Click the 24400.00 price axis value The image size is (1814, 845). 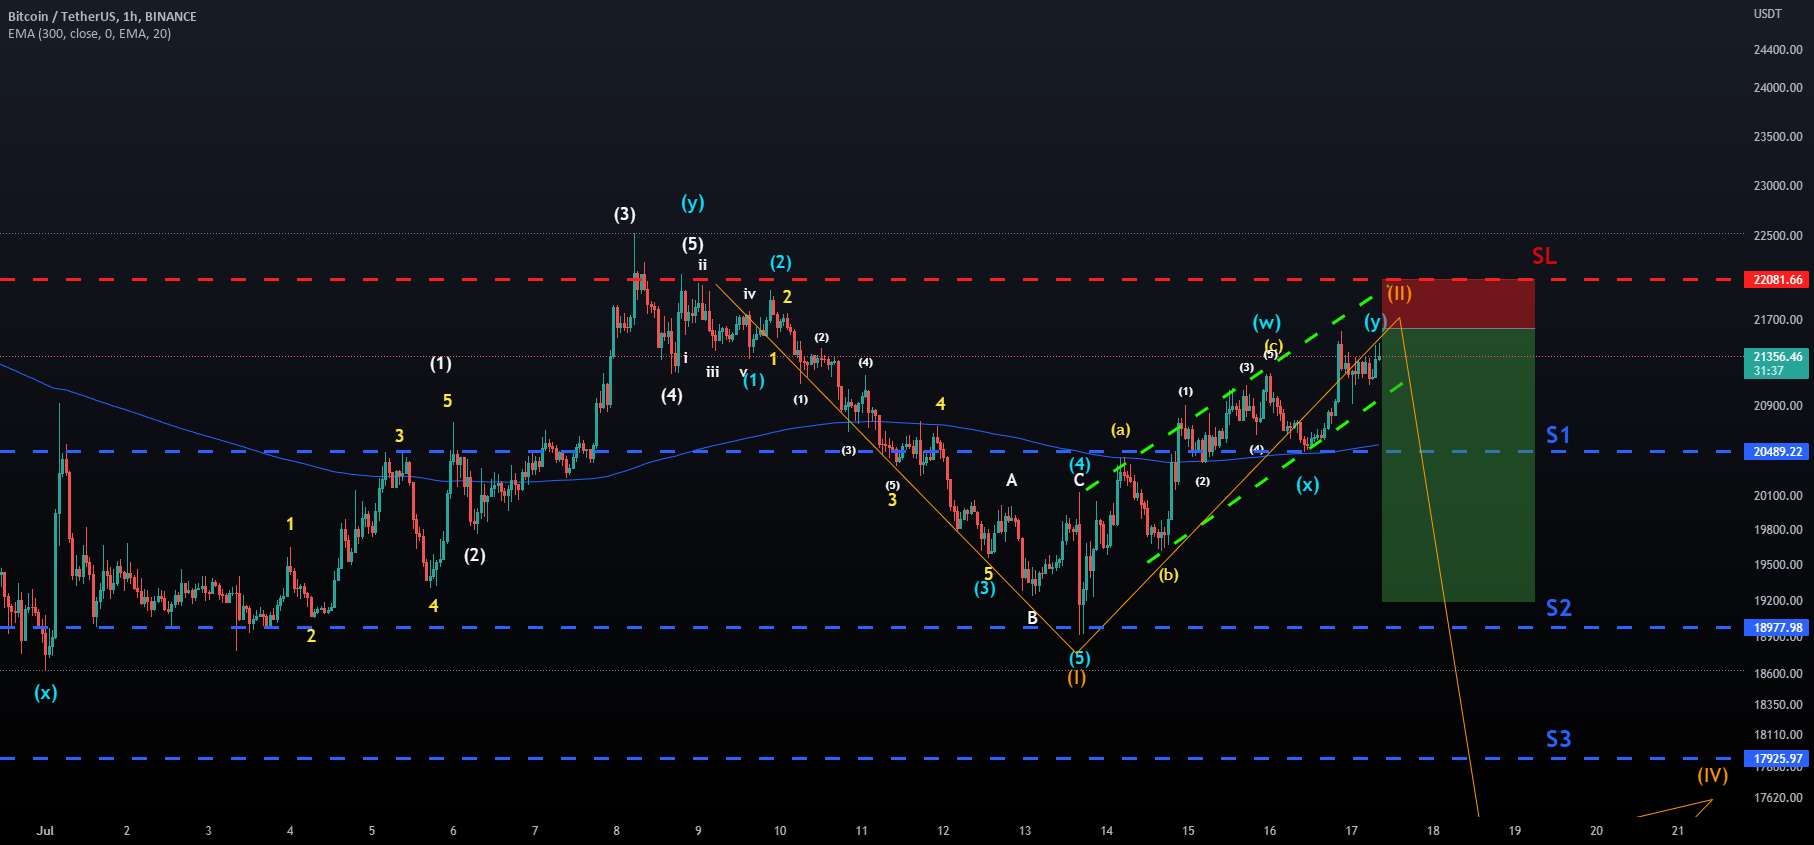[x=1777, y=50]
